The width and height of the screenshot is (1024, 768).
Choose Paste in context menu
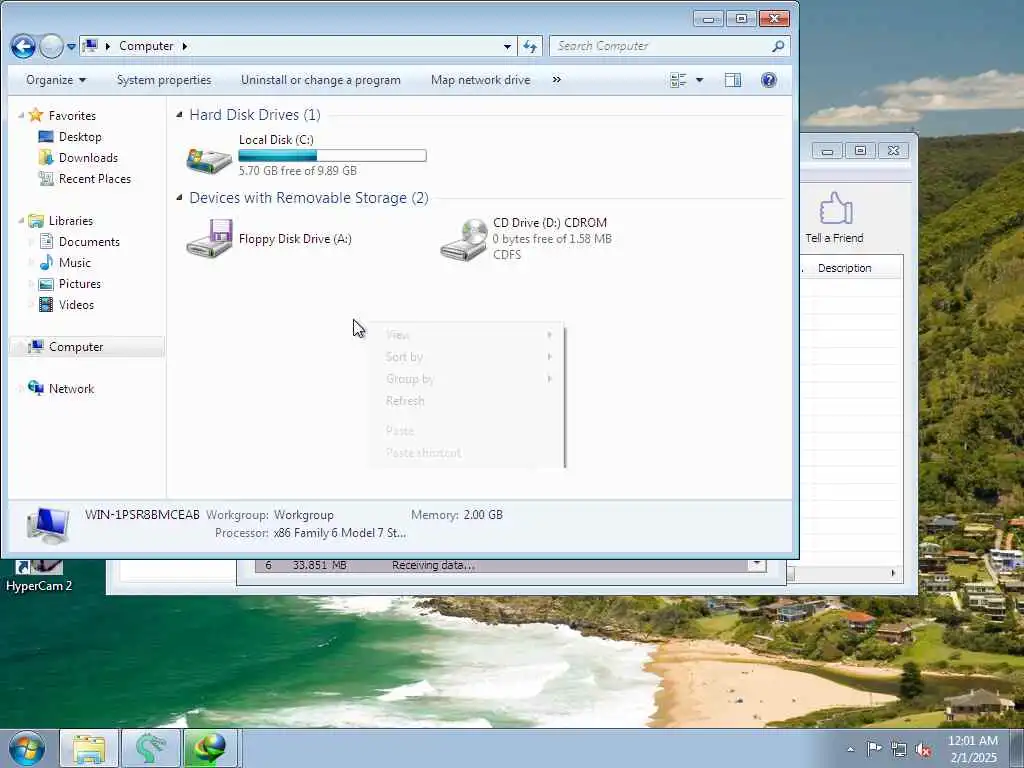tap(468, 431)
